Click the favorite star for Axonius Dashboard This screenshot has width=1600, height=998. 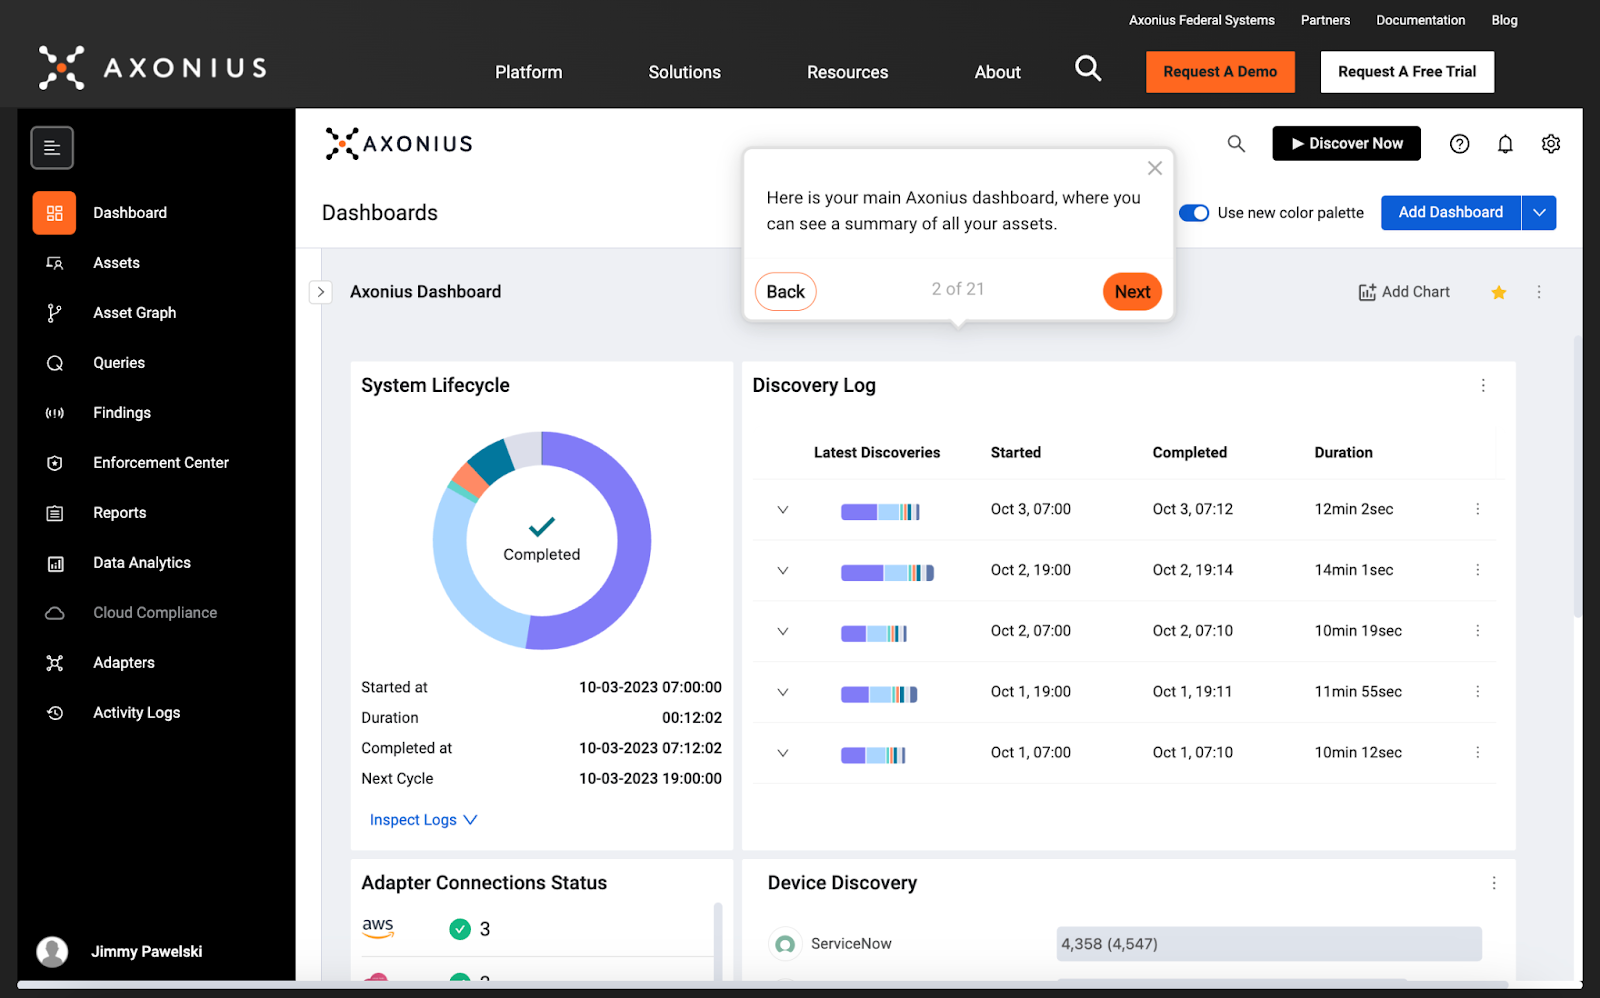tap(1499, 292)
